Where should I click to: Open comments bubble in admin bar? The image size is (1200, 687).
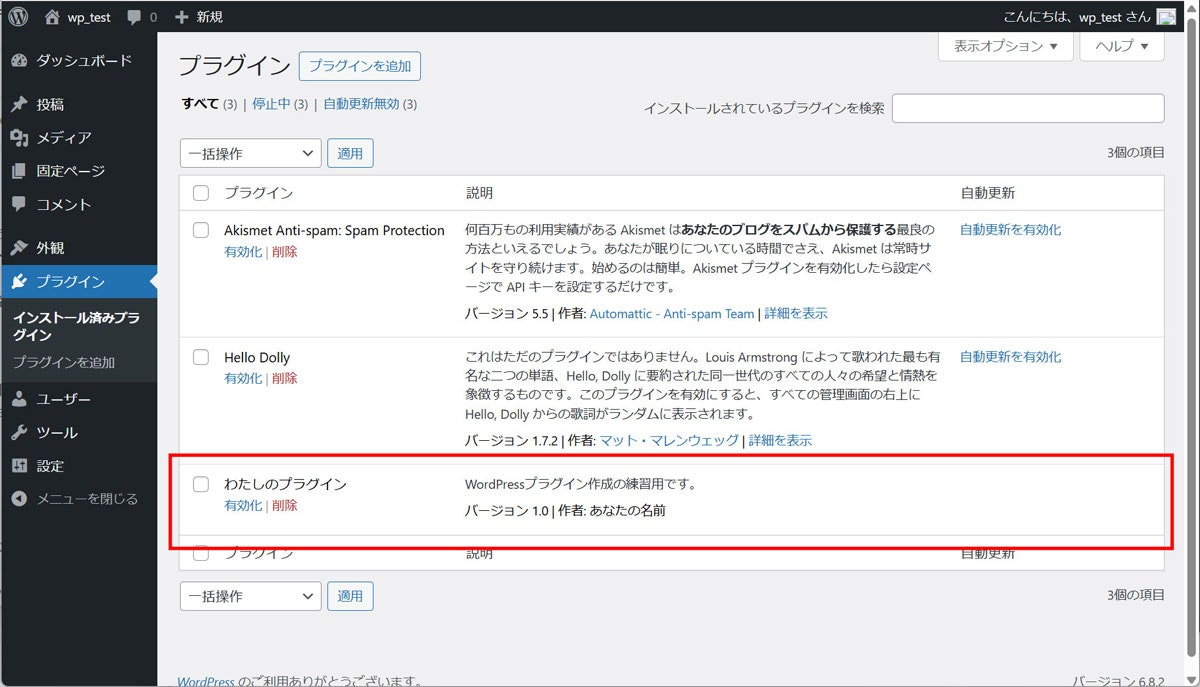tap(135, 17)
